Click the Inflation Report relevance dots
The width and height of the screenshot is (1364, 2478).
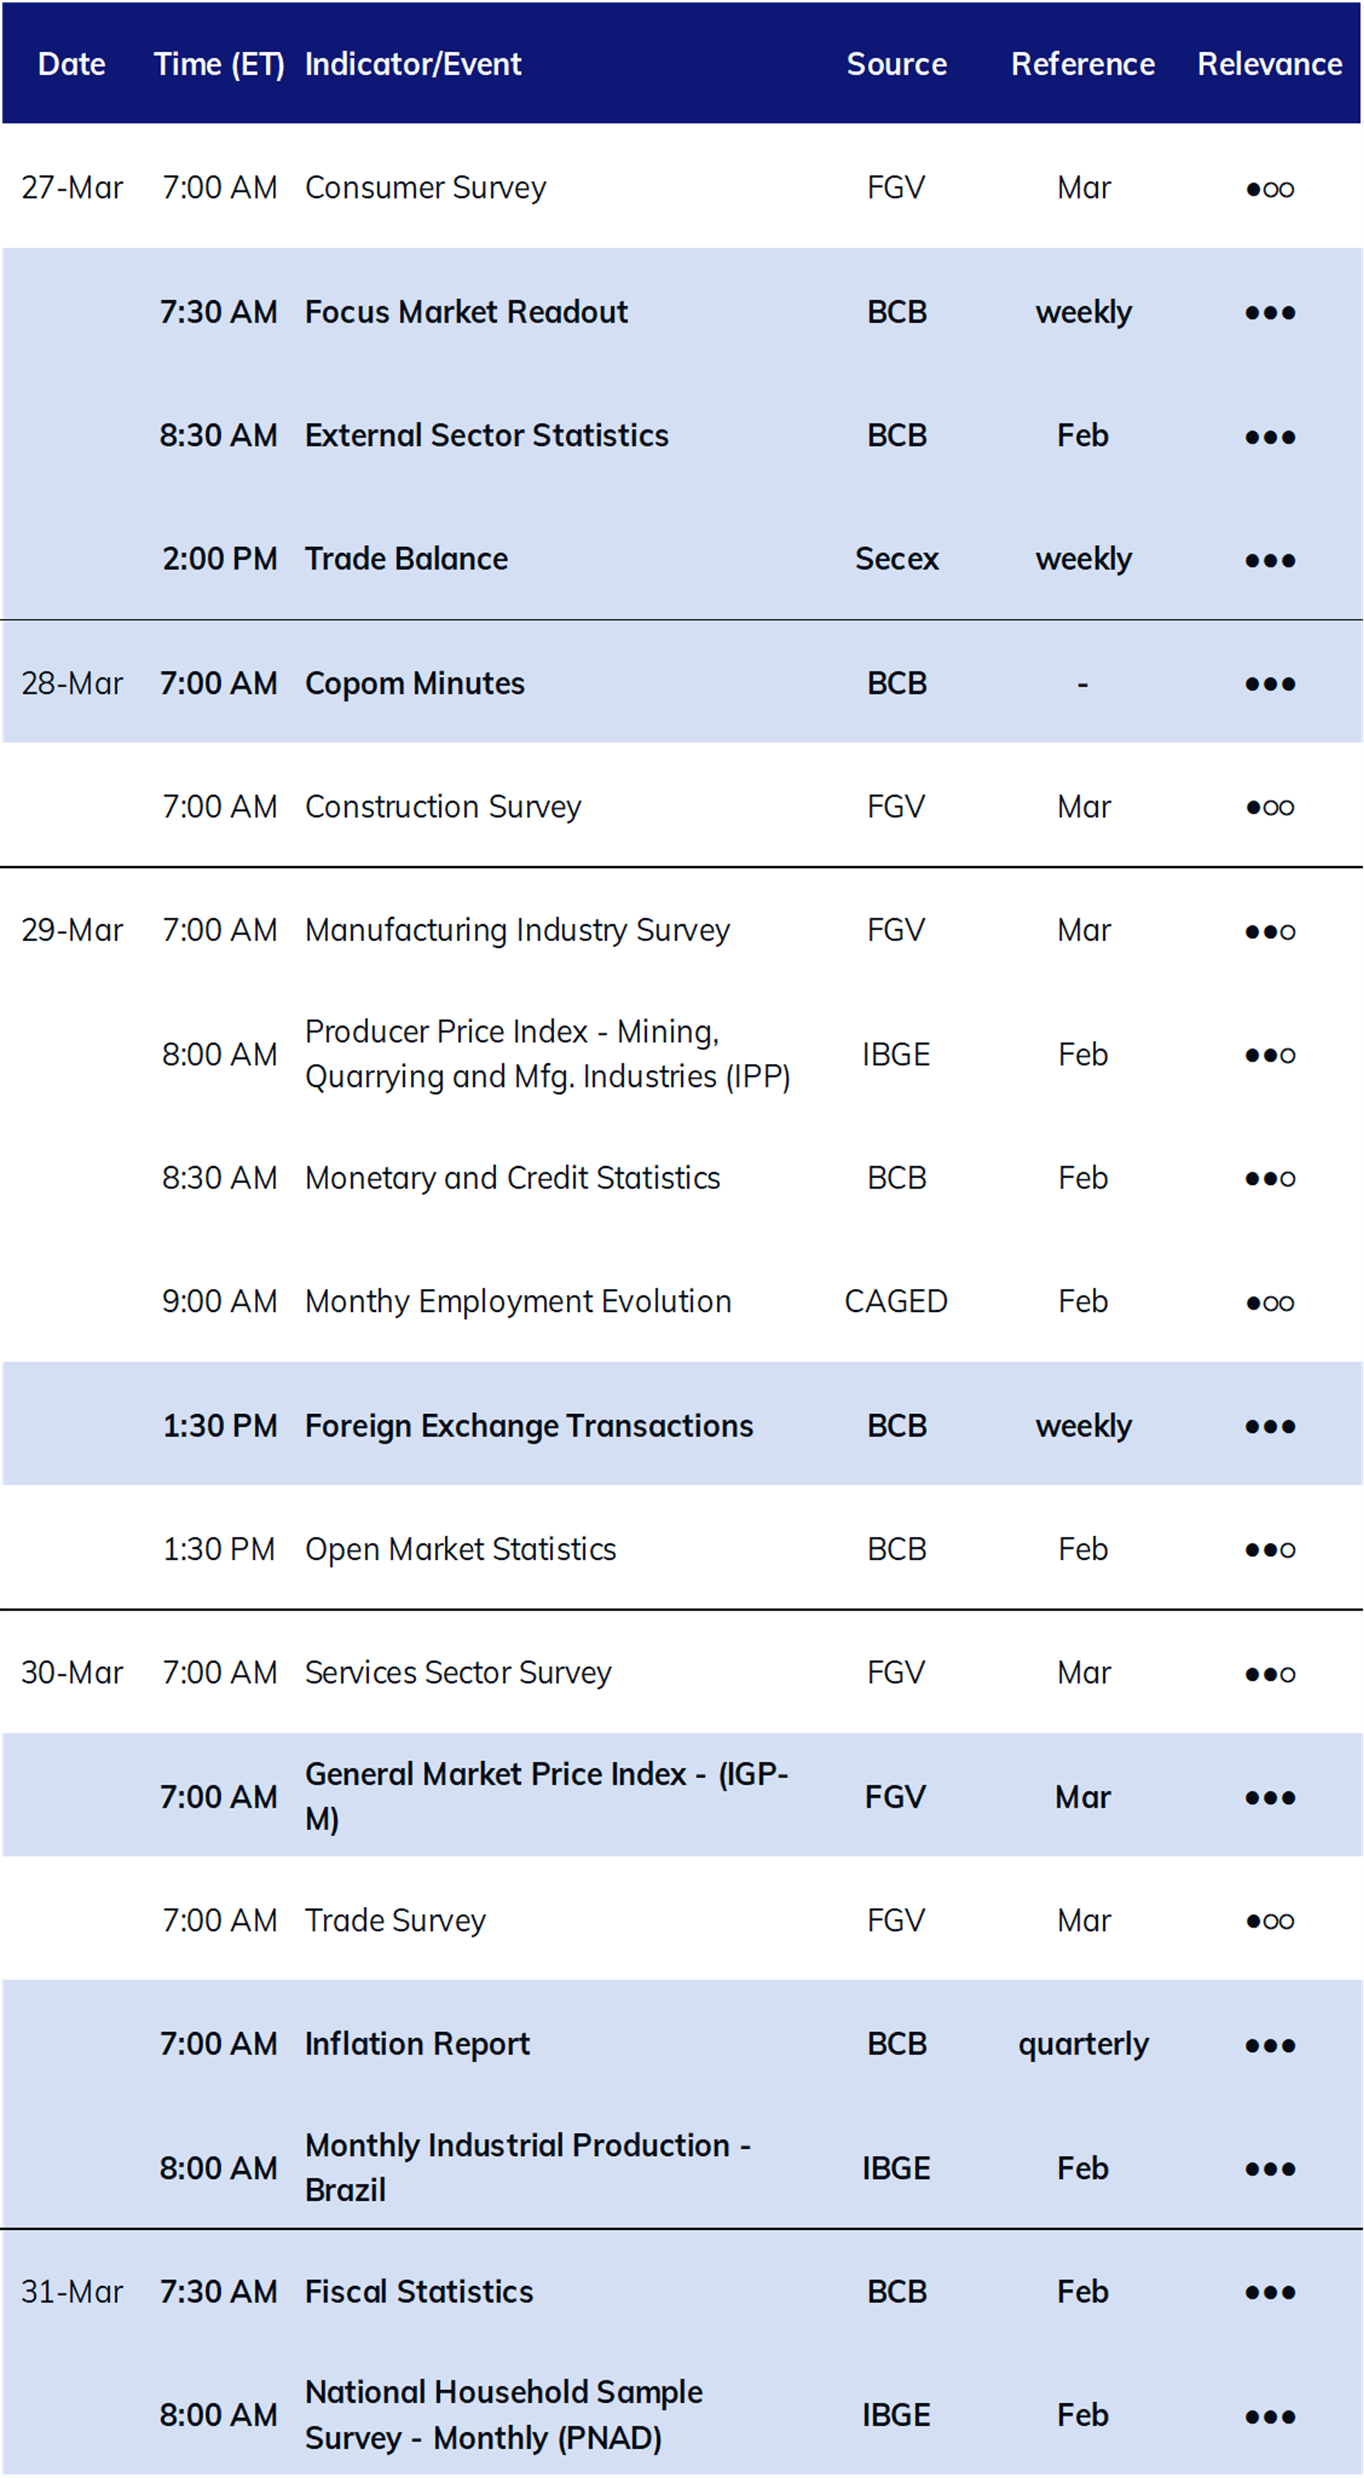(x=1270, y=2046)
